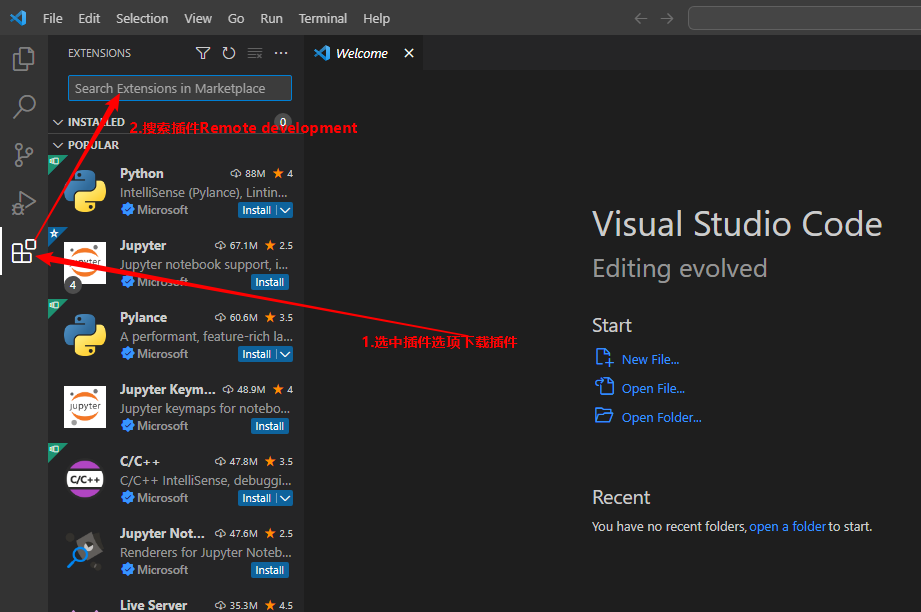Close the Welcome tab
Screen dimensions: 921x612
click(409, 53)
